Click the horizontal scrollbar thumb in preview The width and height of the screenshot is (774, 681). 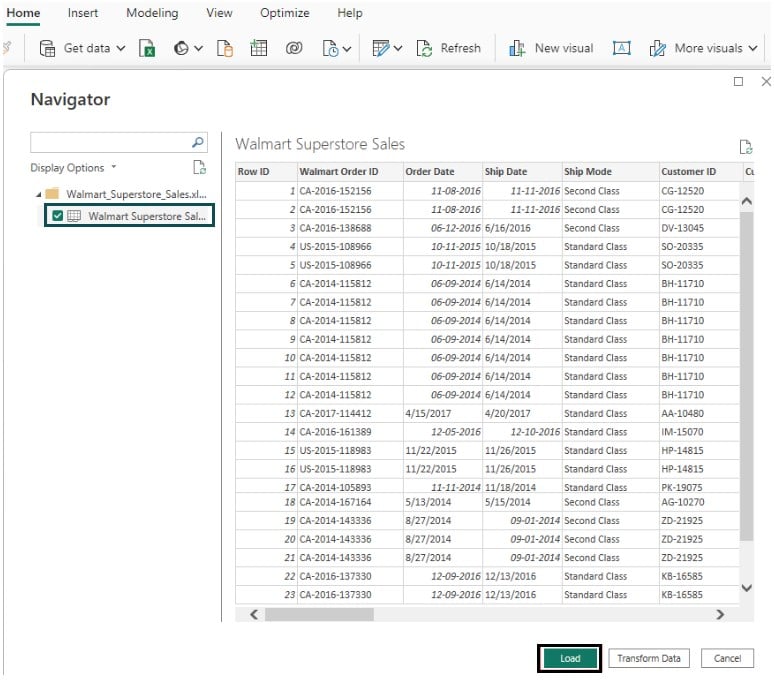[319, 614]
